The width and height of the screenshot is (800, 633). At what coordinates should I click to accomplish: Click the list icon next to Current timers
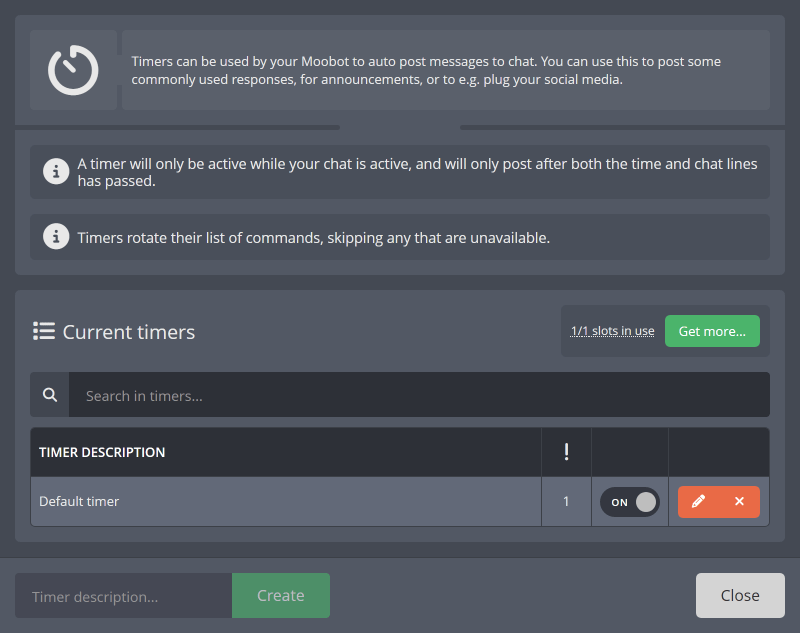(44, 331)
